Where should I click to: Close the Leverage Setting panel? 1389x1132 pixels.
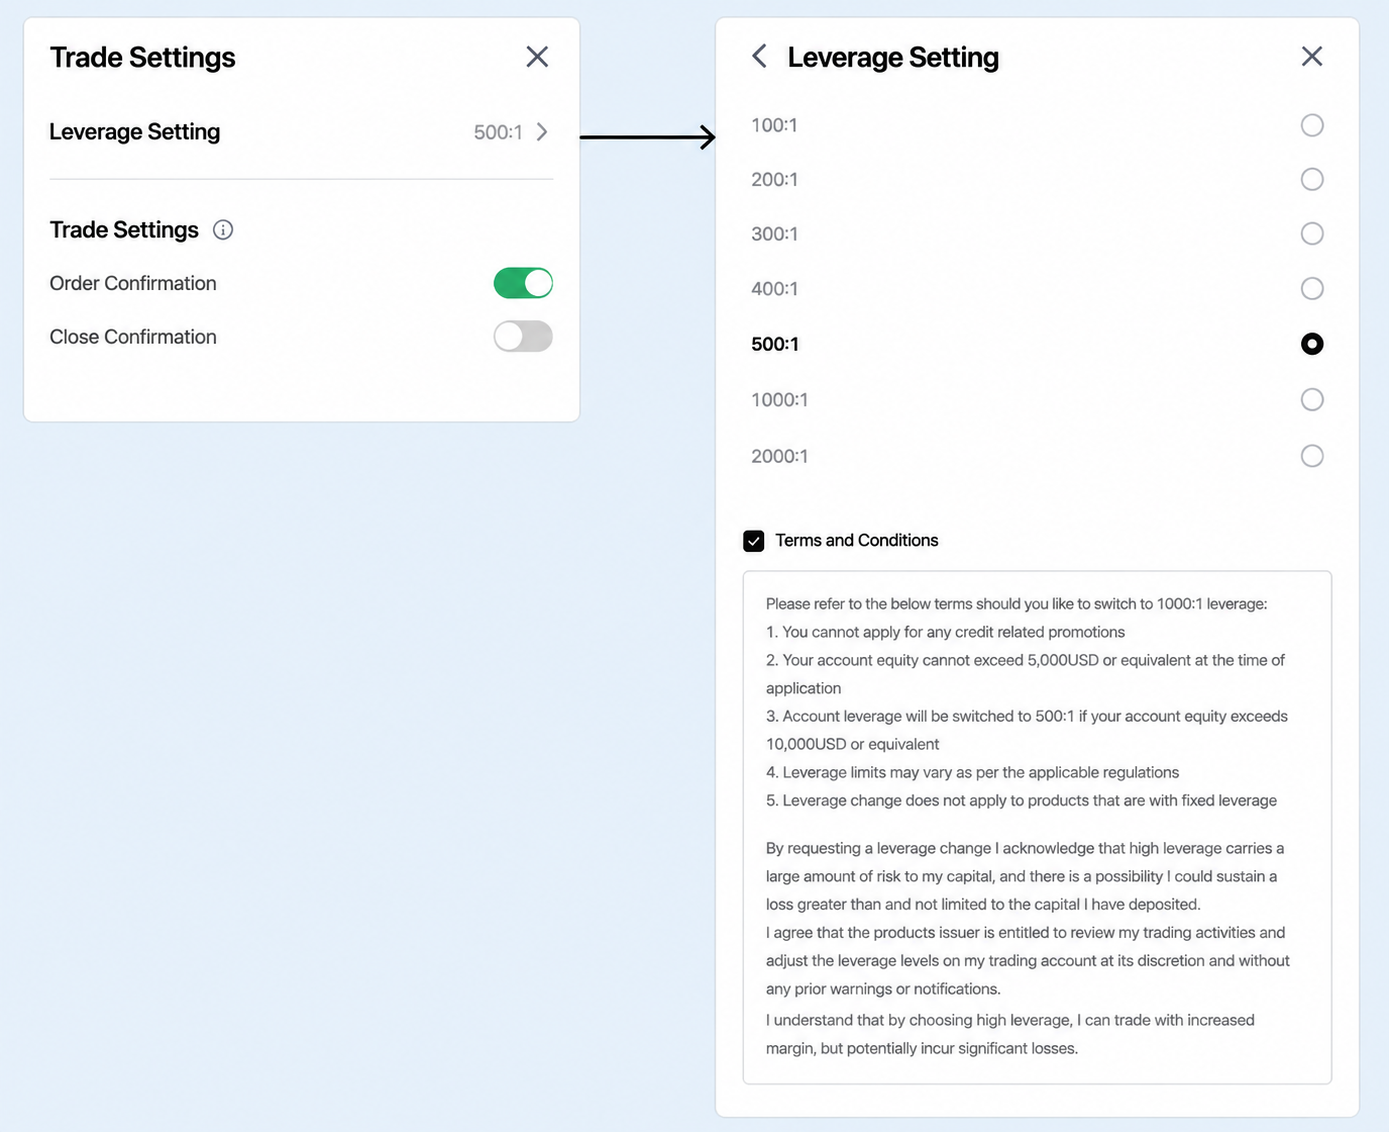[1312, 56]
